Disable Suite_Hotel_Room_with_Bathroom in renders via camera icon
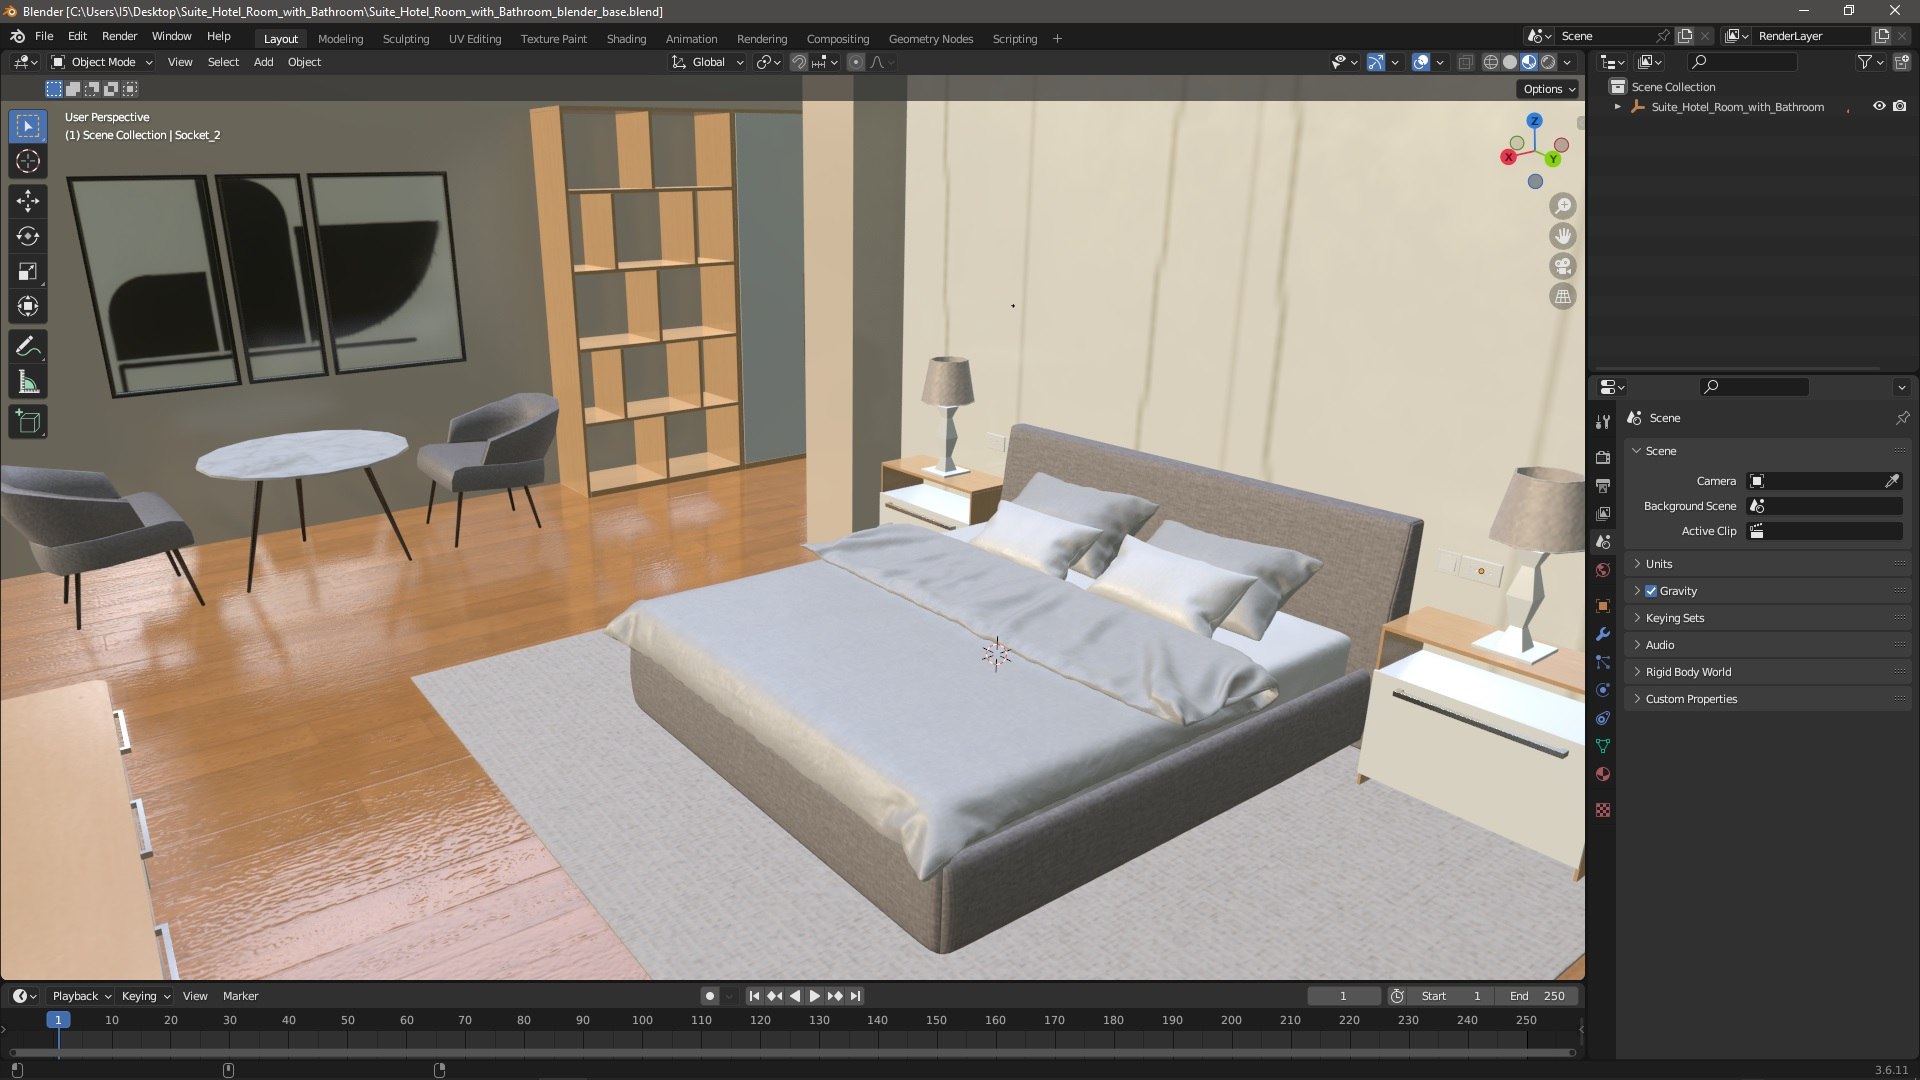This screenshot has width=1920, height=1080. [1900, 106]
